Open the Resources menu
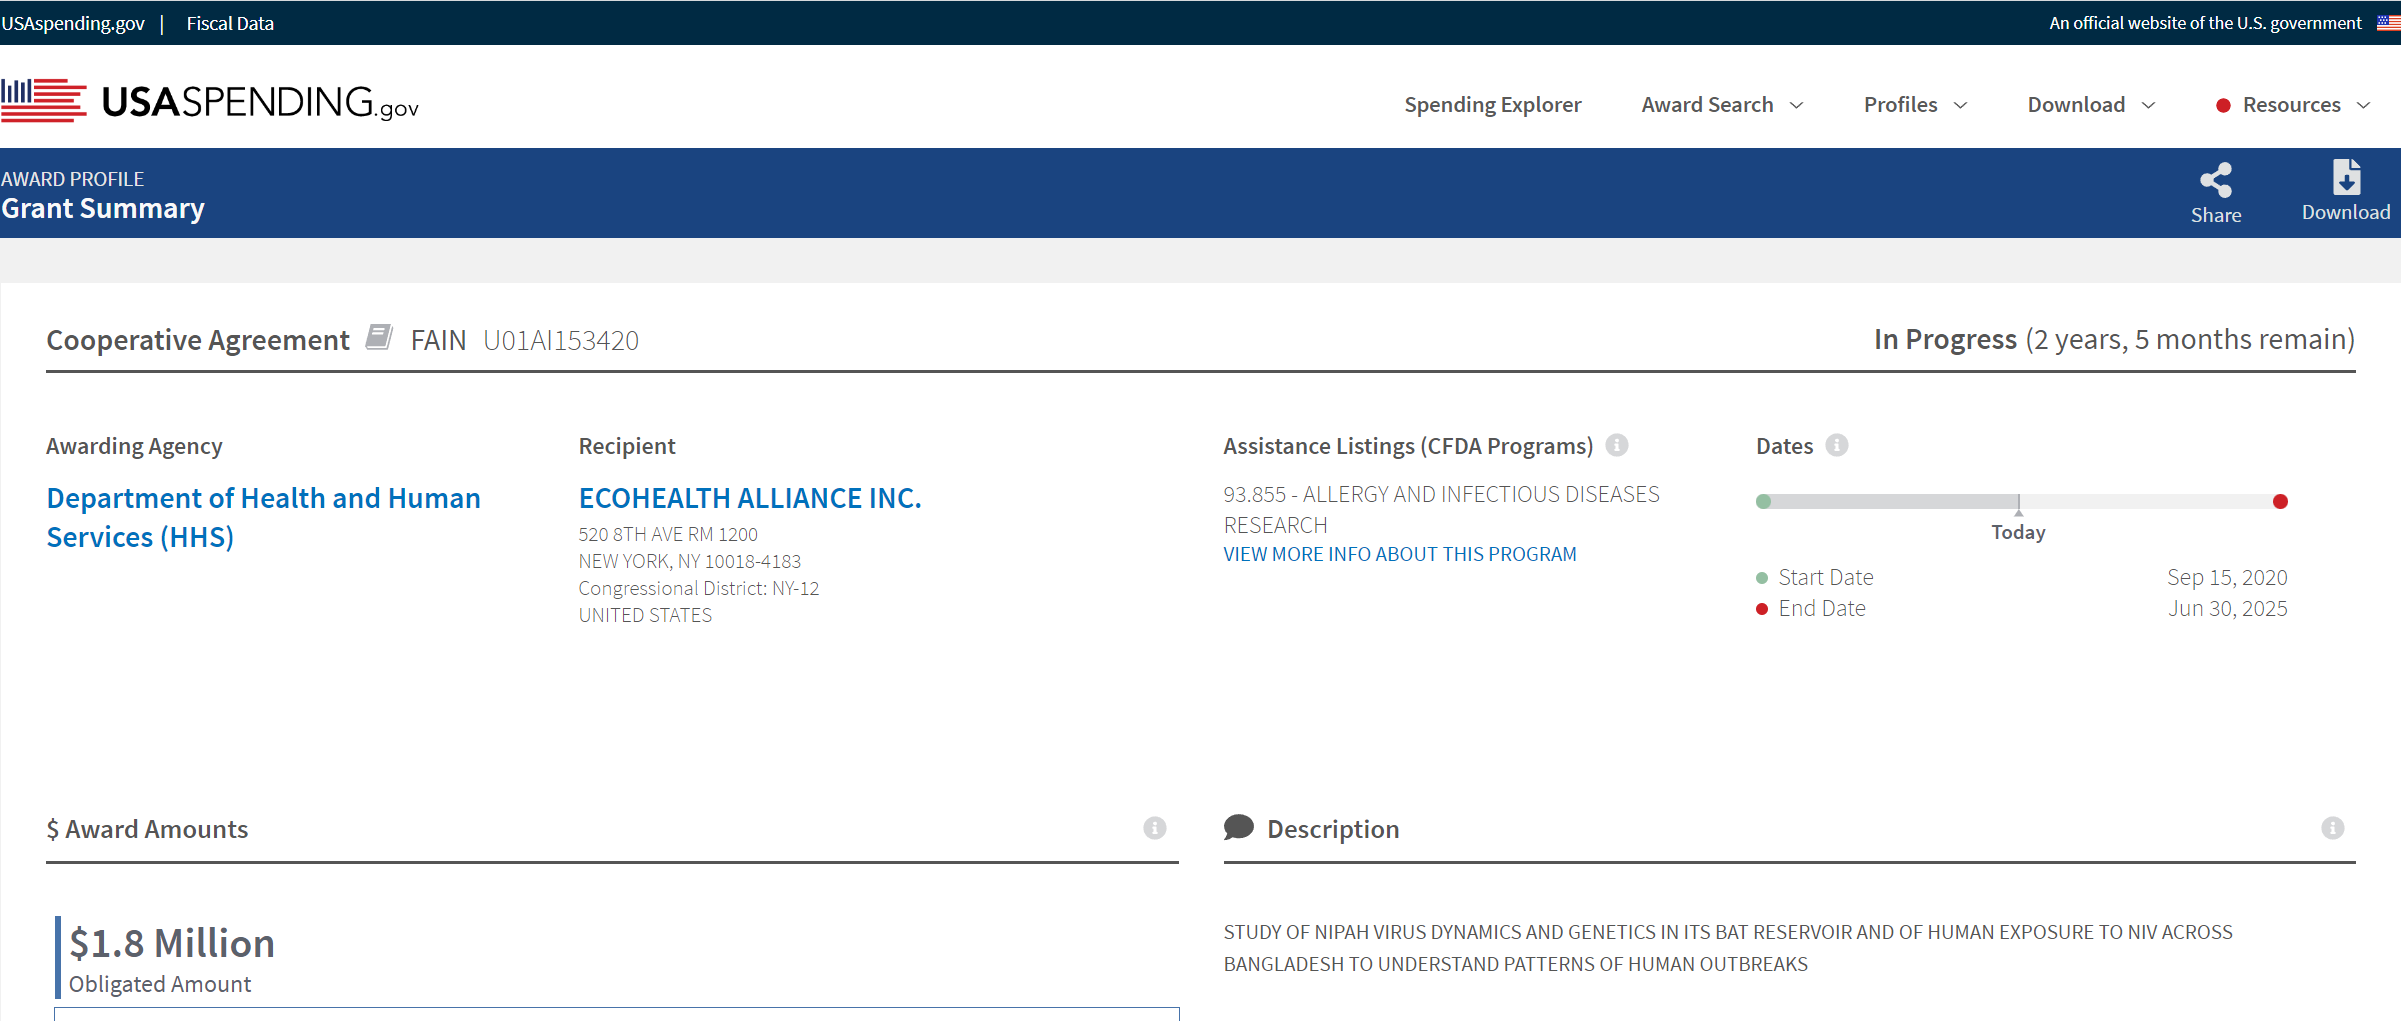Image resolution: width=2401 pixels, height=1021 pixels. click(x=2291, y=105)
